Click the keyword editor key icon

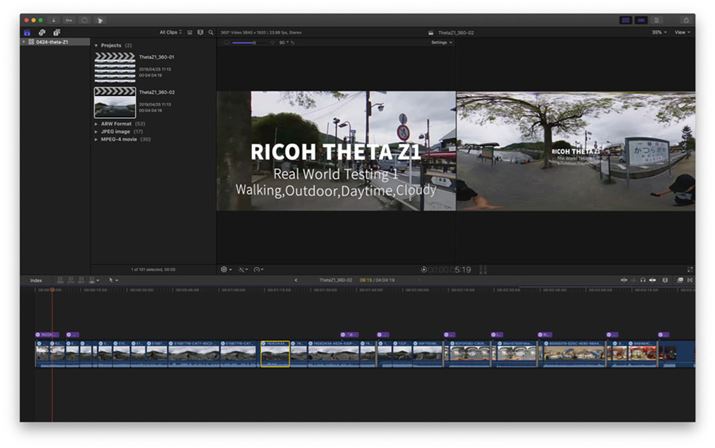(69, 19)
